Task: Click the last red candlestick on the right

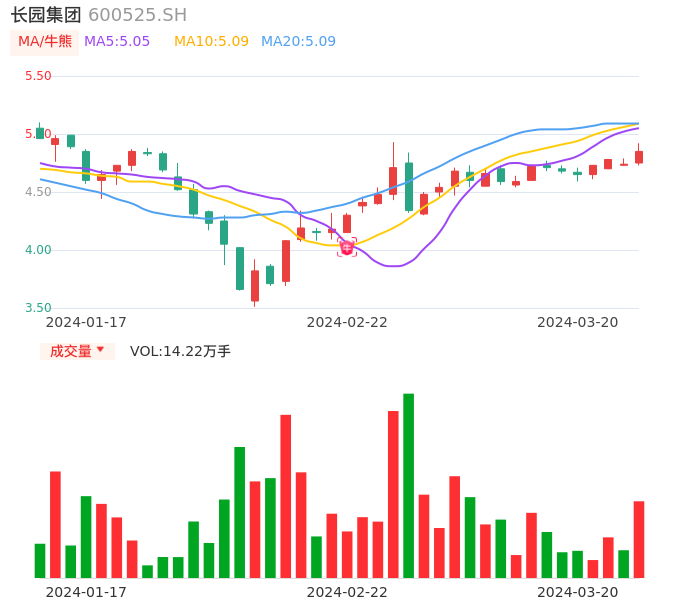Action: tap(638, 156)
